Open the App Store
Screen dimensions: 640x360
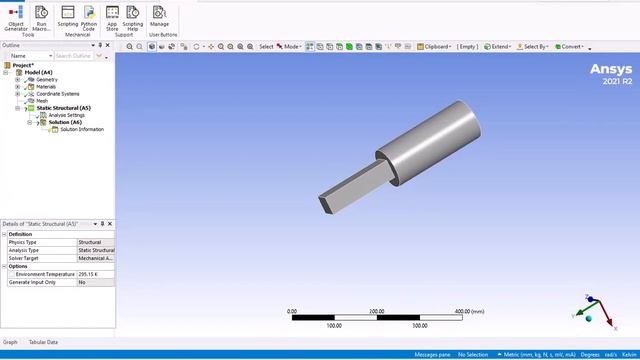[112, 18]
